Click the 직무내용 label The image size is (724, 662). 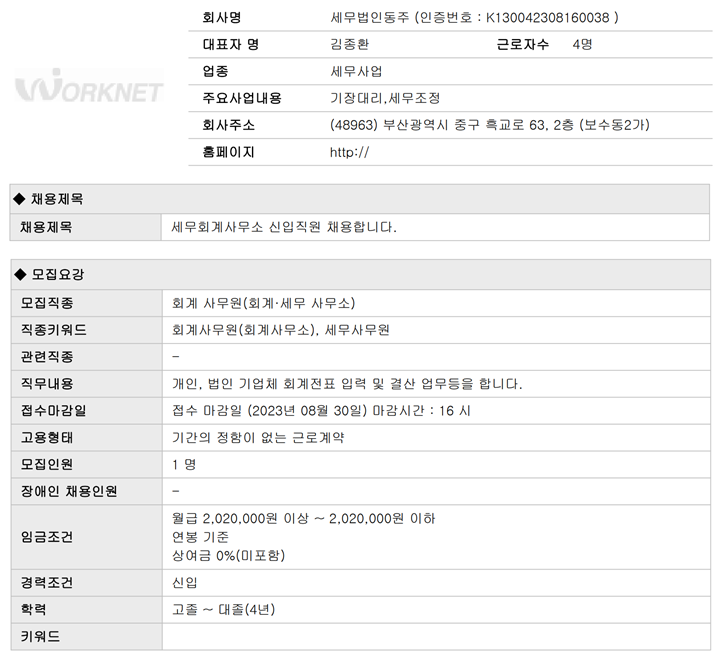click(x=47, y=384)
